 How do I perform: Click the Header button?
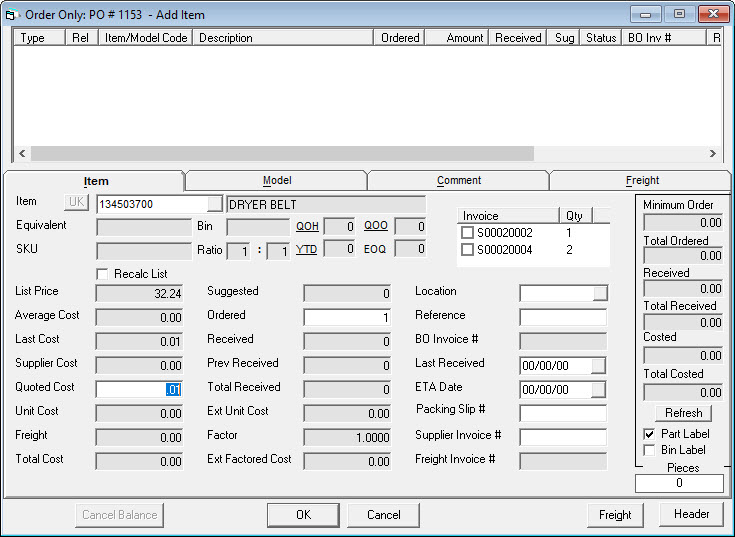[x=691, y=514]
